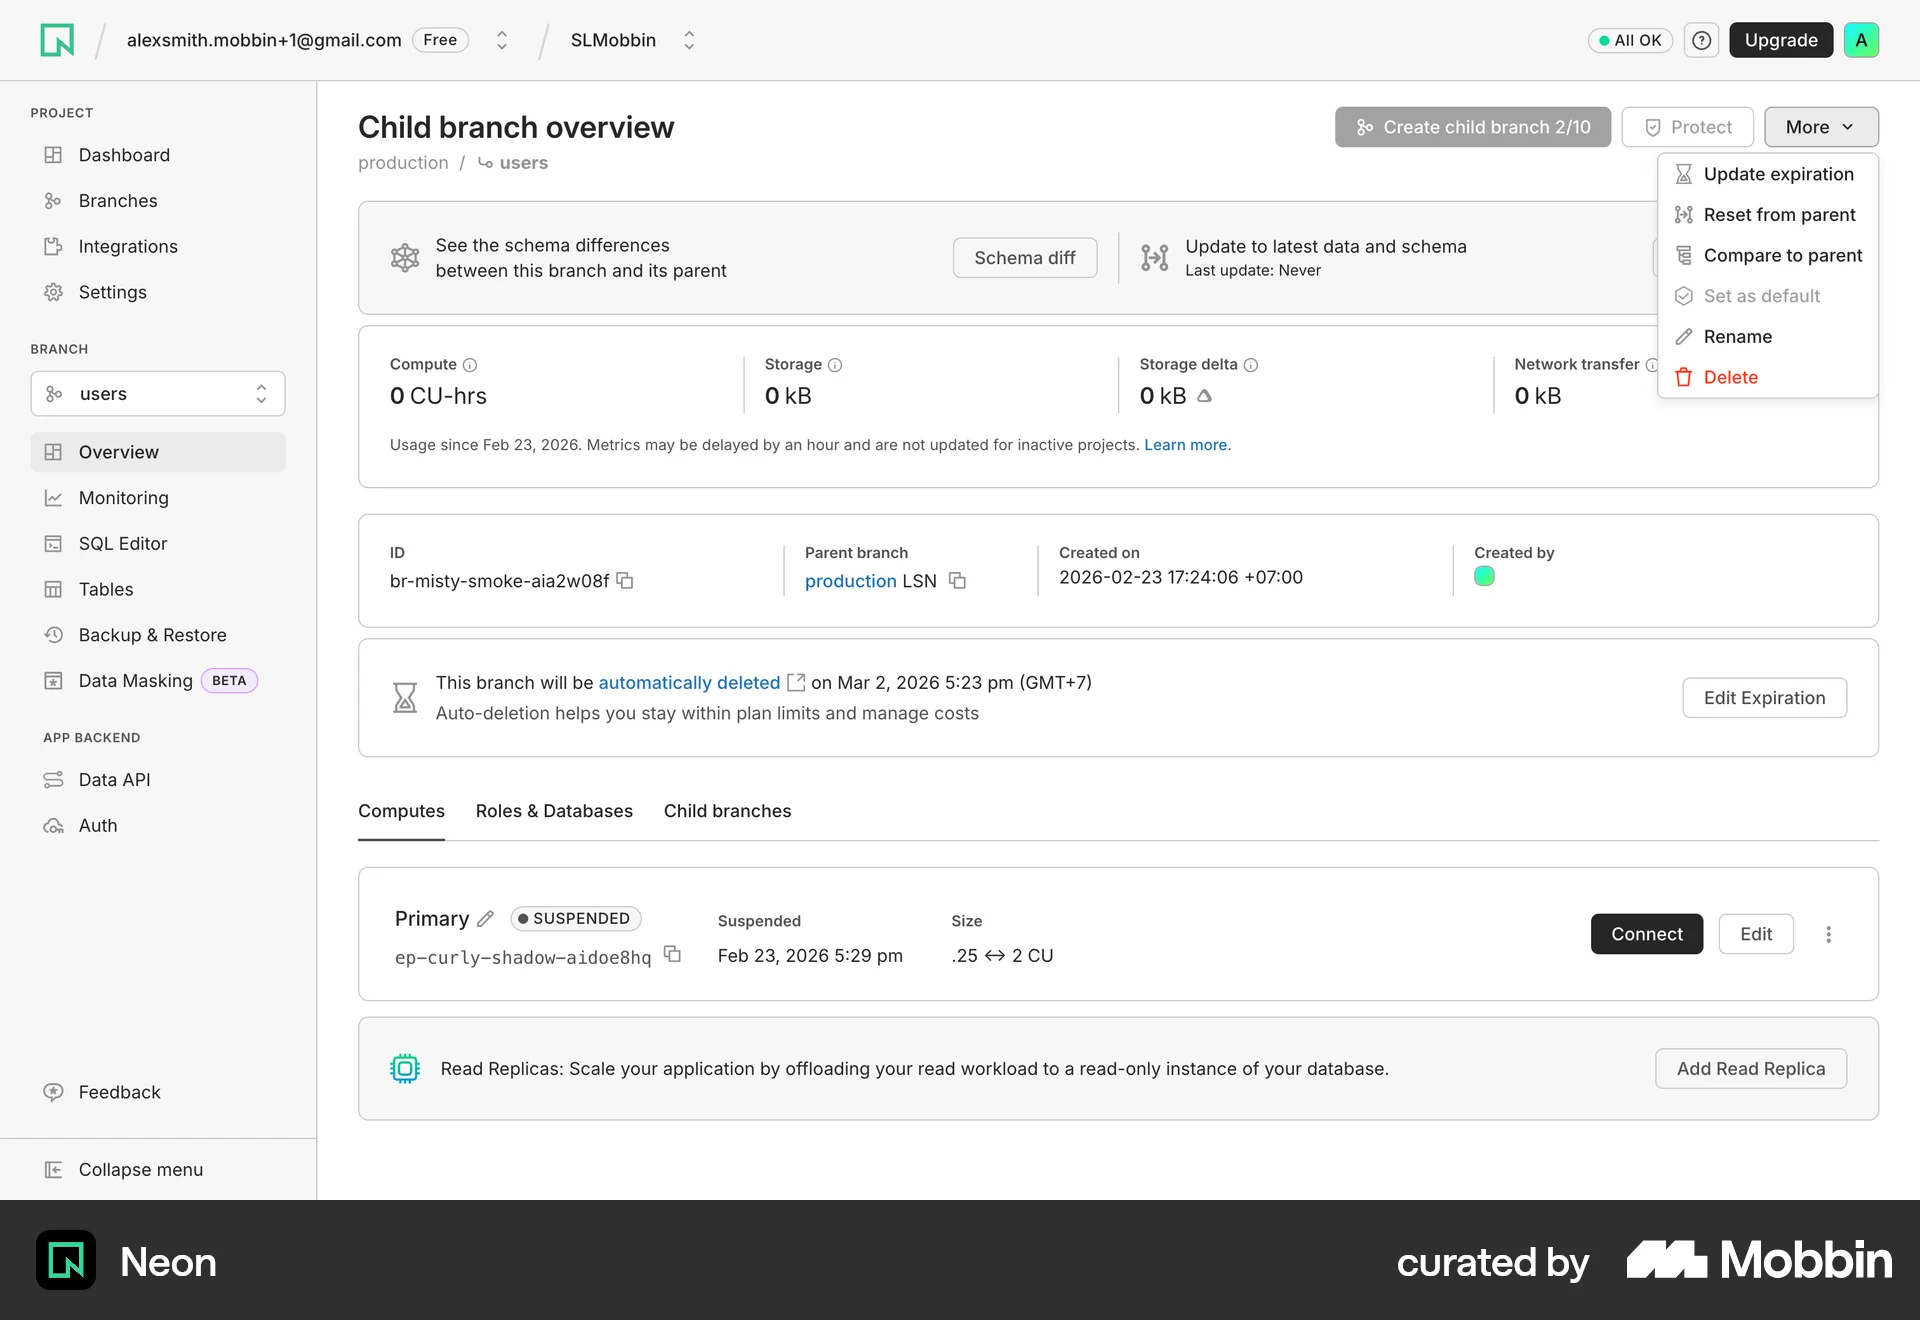Click the Feedback speech bubble icon
1920x1320 pixels.
point(54,1092)
